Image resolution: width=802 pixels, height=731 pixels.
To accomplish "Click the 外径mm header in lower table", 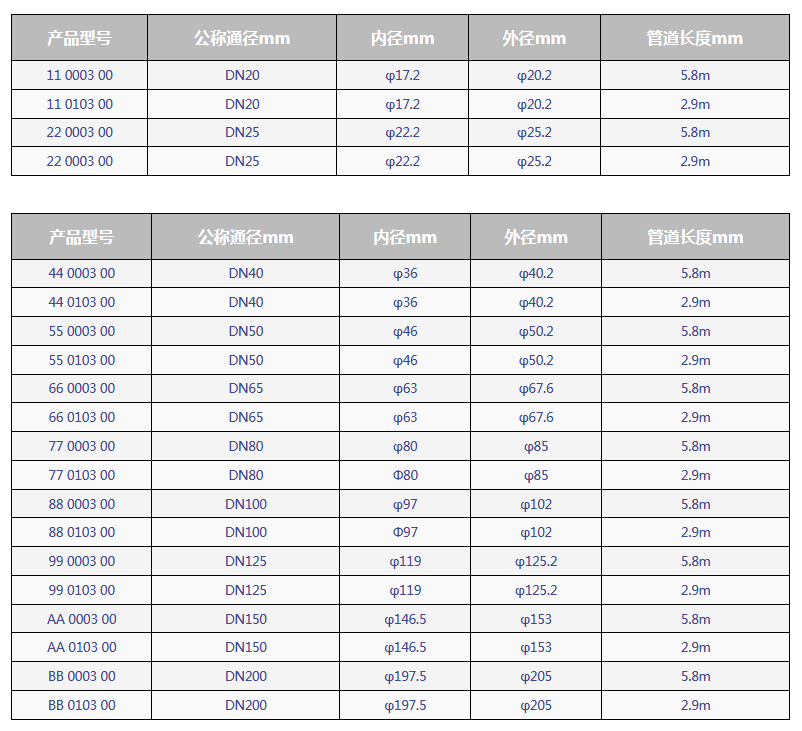I will pyautogui.click(x=536, y=237).
